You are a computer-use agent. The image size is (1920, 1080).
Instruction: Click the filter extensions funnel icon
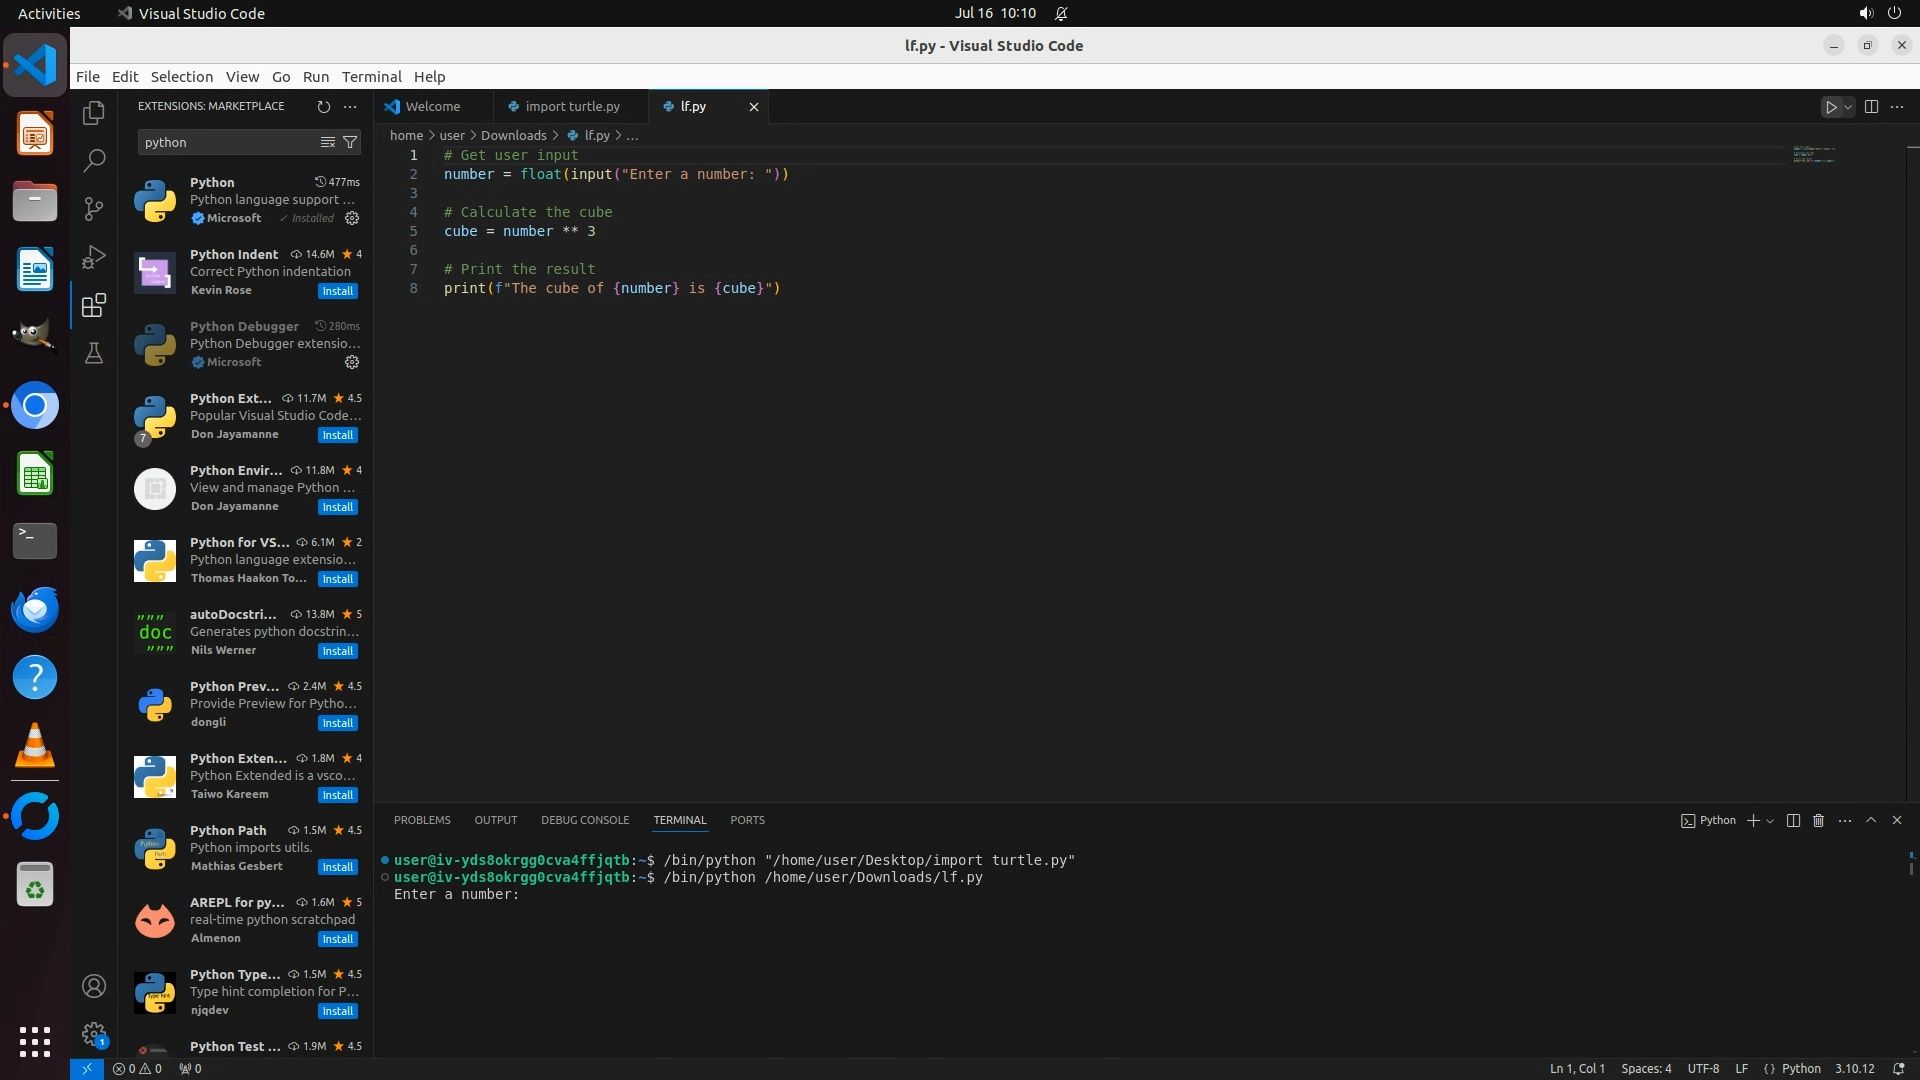point(350,142)
